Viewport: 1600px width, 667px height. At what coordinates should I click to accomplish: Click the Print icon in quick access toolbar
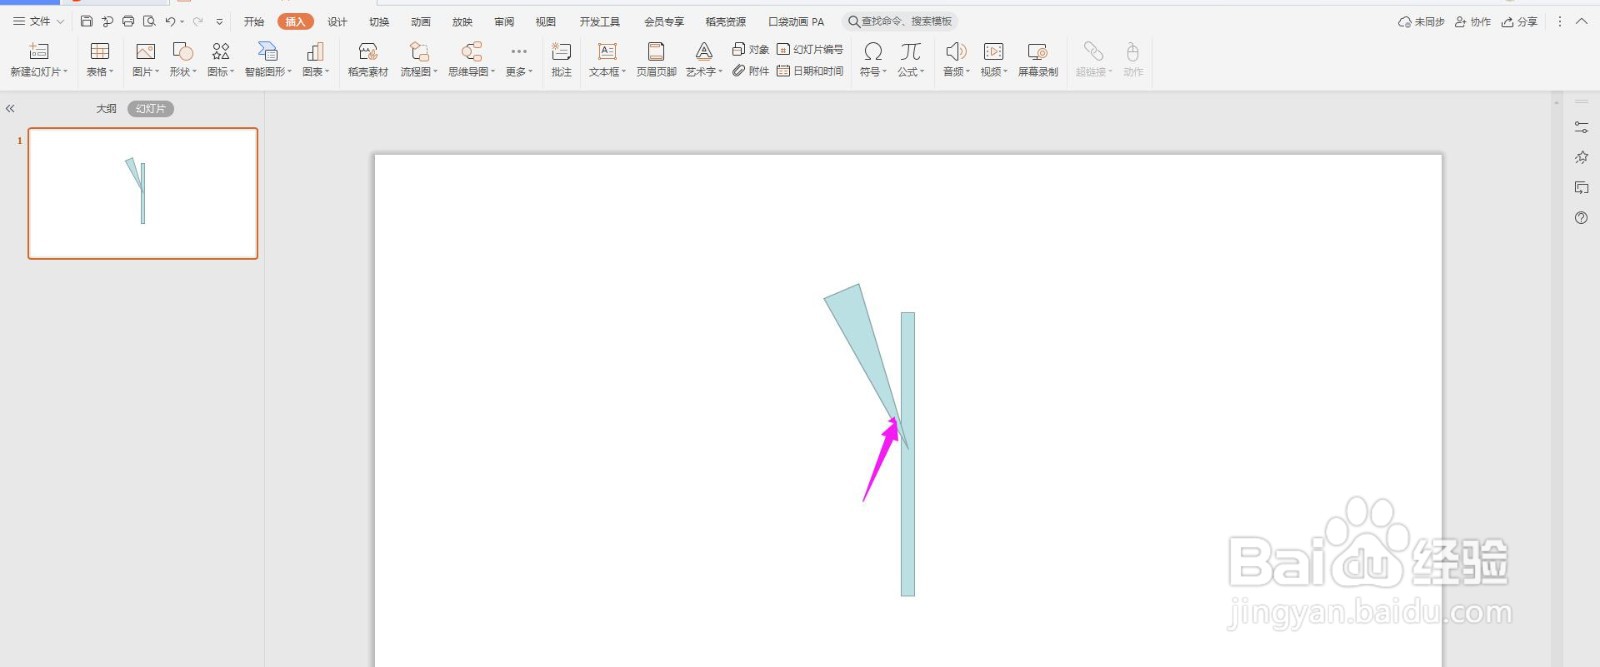[x=128, y=21]
